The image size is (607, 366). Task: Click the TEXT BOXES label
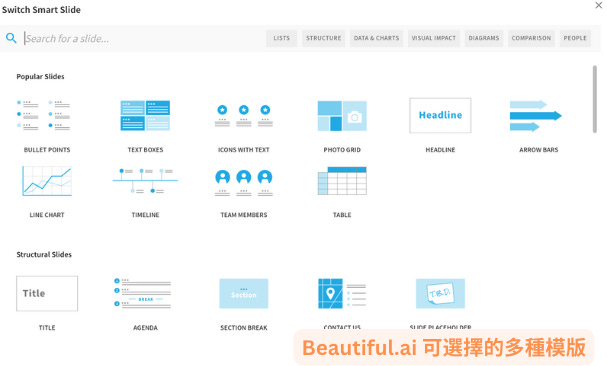pyautogui.click(x=145, y=149)
